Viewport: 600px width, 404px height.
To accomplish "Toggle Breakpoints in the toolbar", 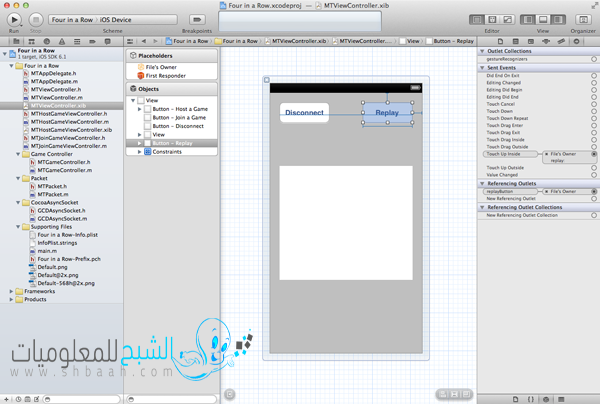I will click(x=197, y=20).
